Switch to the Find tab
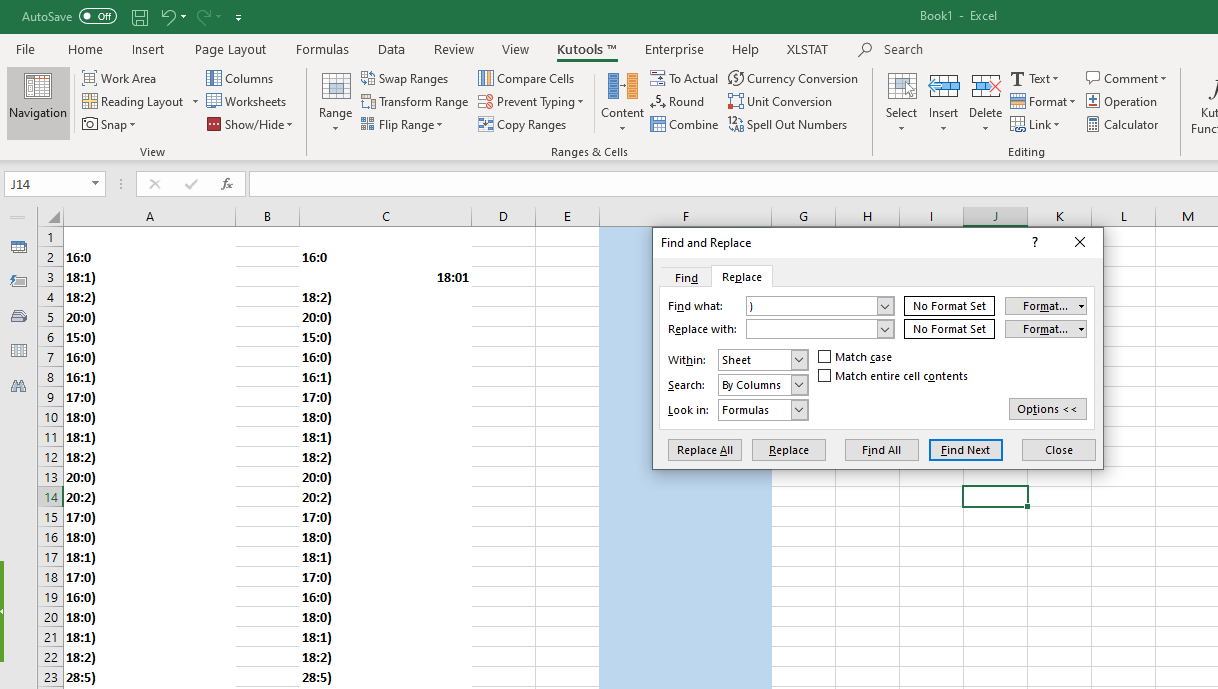The width and height of the screenshot is (1218, 689). tap(684, 277)
